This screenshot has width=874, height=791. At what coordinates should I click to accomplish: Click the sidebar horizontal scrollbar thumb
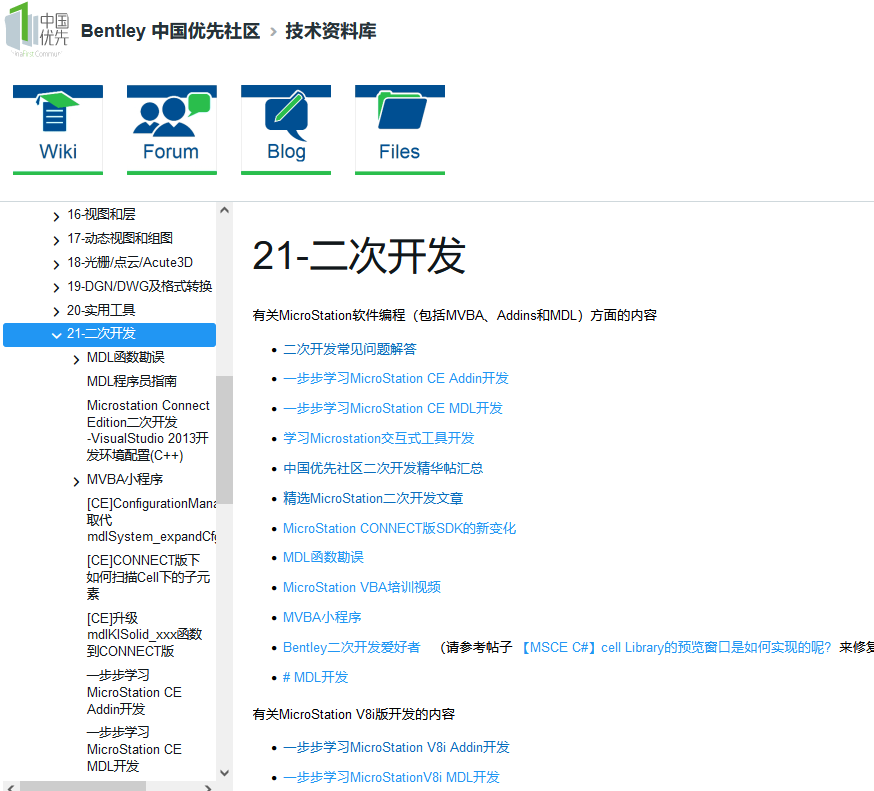point(83,787)
